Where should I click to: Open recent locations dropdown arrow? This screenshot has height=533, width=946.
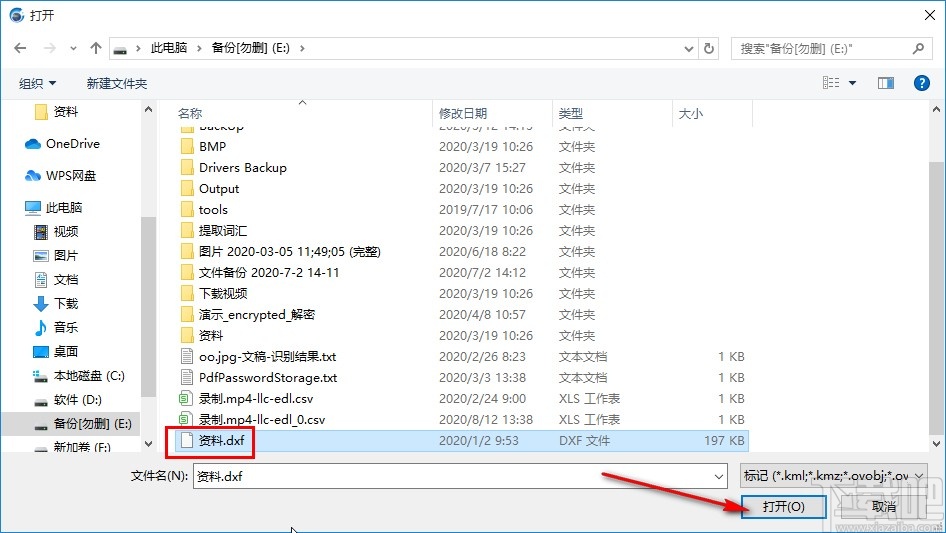[x=73, y=49]
